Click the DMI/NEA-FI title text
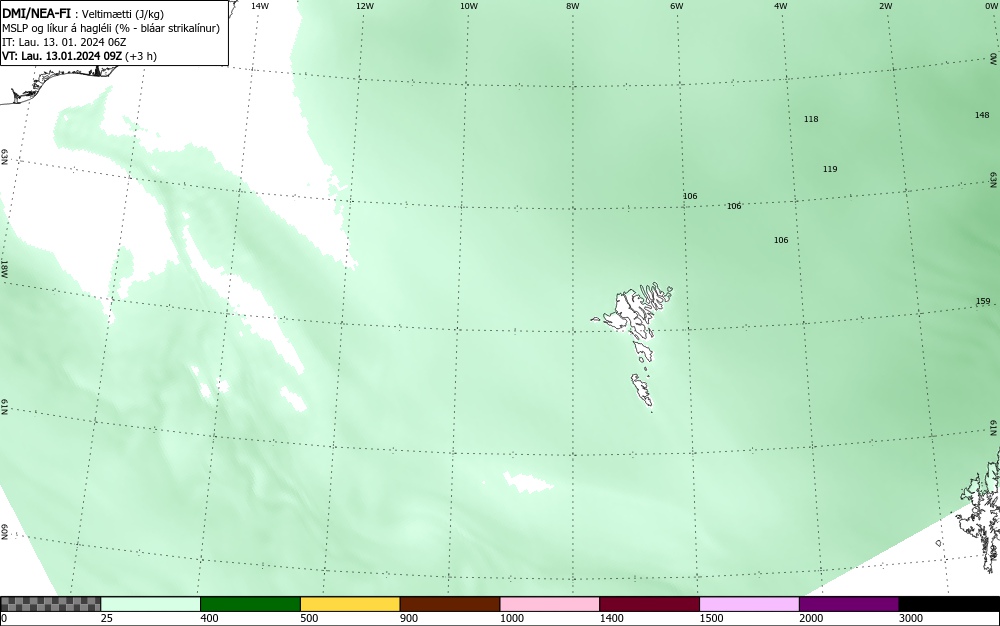 pyautogui.click(x=36, y=13)
